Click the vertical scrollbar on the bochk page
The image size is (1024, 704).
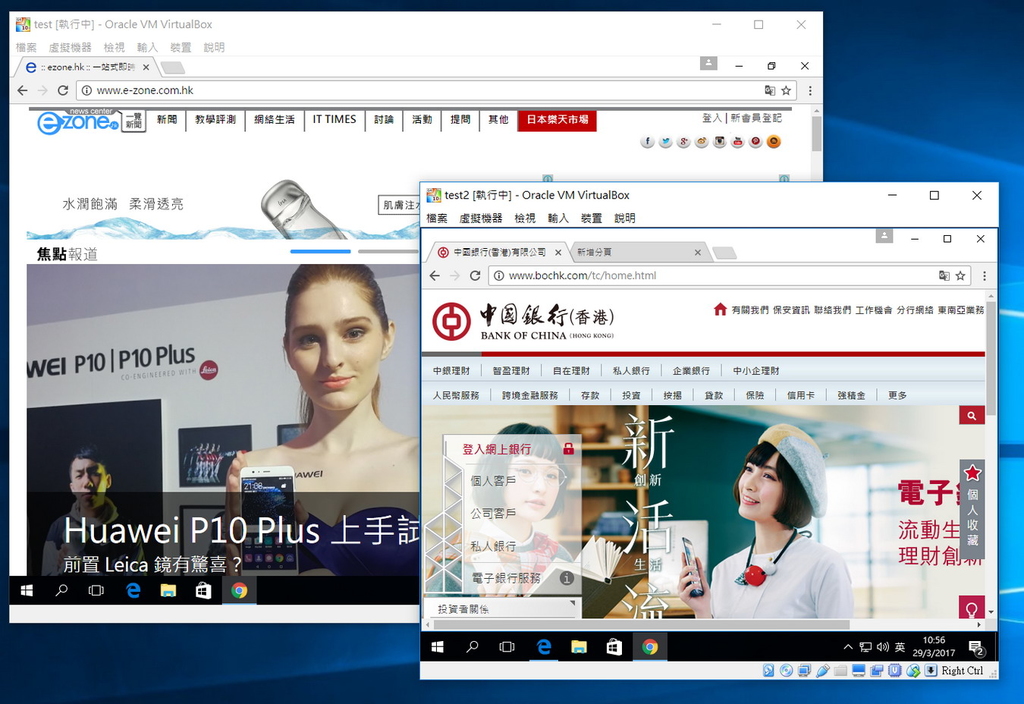coord(991,358)
